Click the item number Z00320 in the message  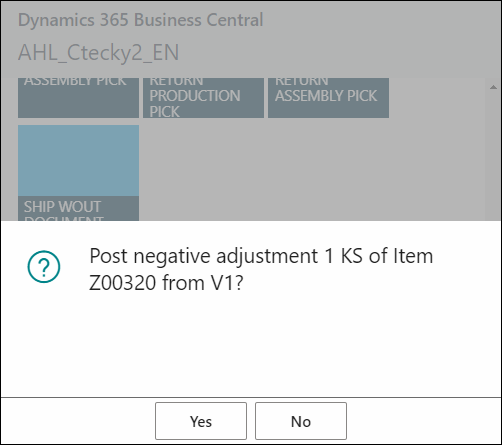[123, 283]
